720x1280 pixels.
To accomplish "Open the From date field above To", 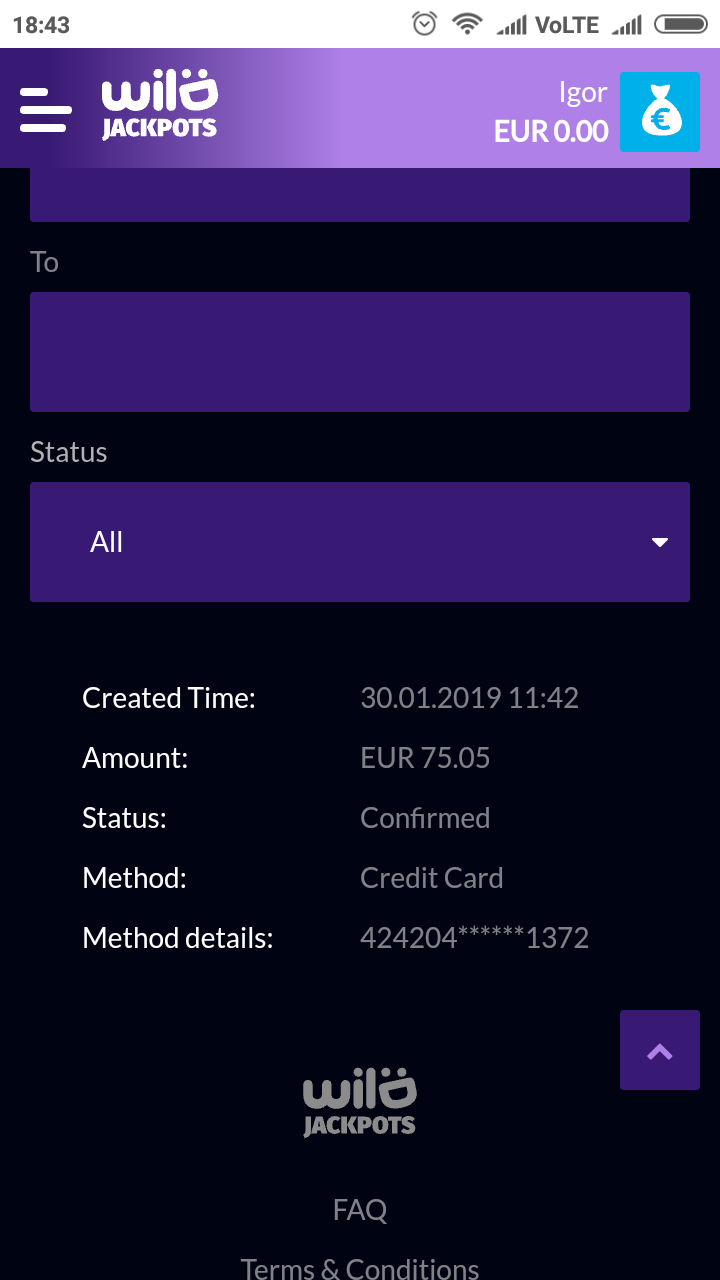I will pos(360,195).
